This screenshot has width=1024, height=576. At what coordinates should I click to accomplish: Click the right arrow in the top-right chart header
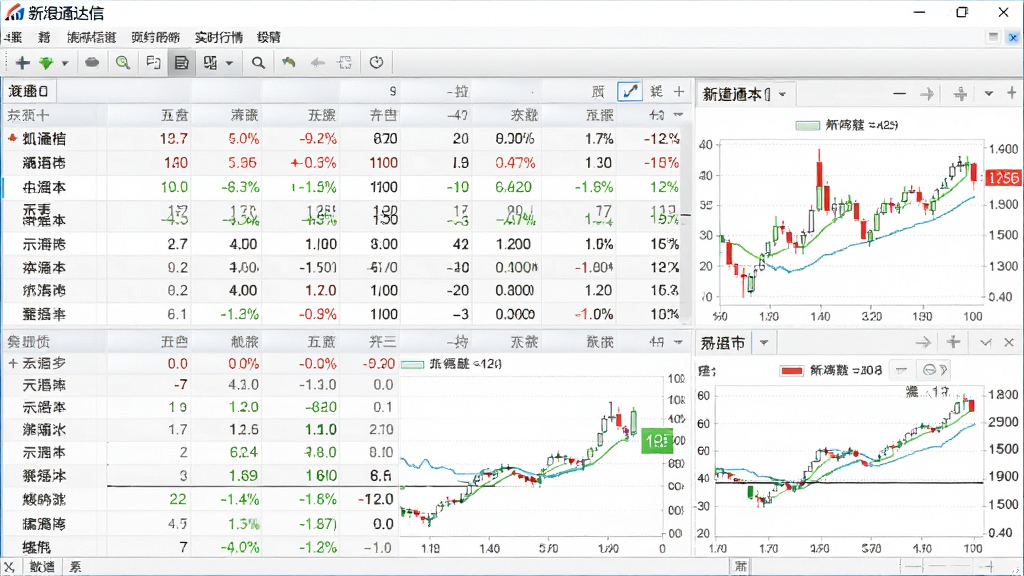pos(927,94)
